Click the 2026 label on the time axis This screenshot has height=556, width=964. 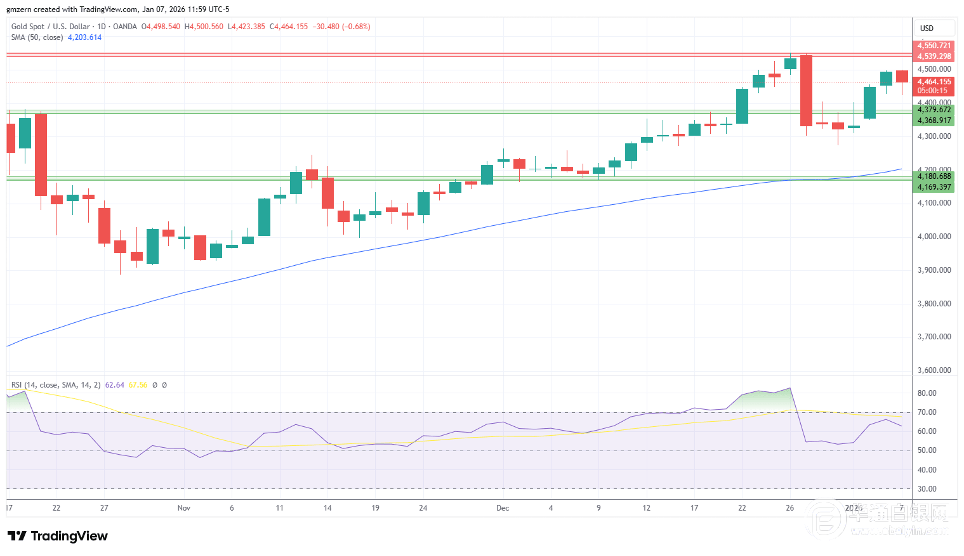pyautogui.click(x=852, y=508)
